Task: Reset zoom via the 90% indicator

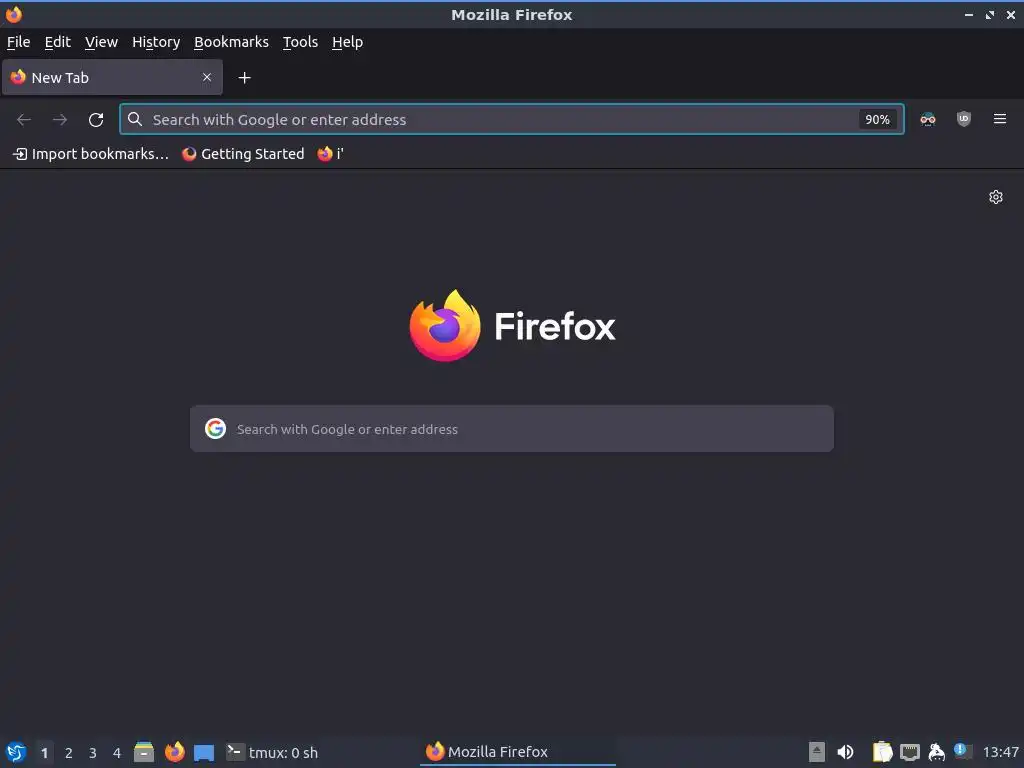Action: coord(877,120)
